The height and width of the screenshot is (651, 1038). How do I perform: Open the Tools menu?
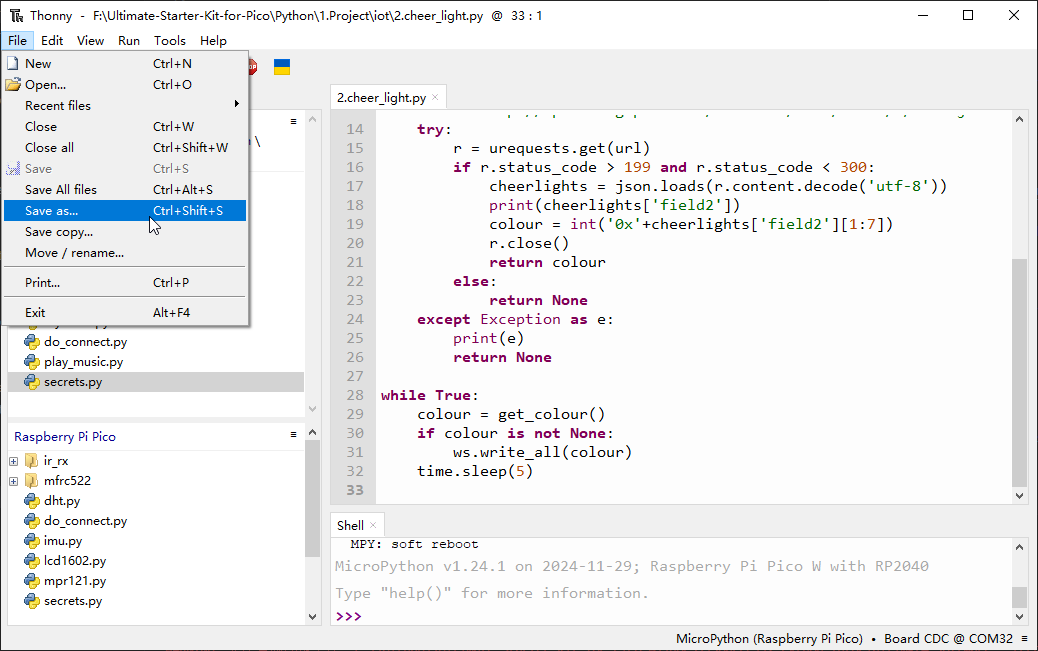pyautogui.click(x=169, y=40)
